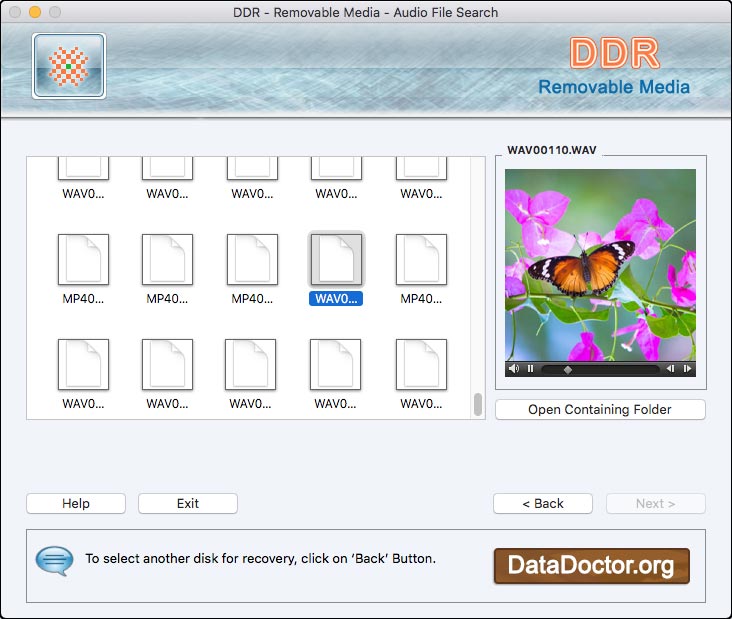Mute audio with the speaker icon
Image resolution: width=732 pixels, height=619 pixels.
[514, 369]
